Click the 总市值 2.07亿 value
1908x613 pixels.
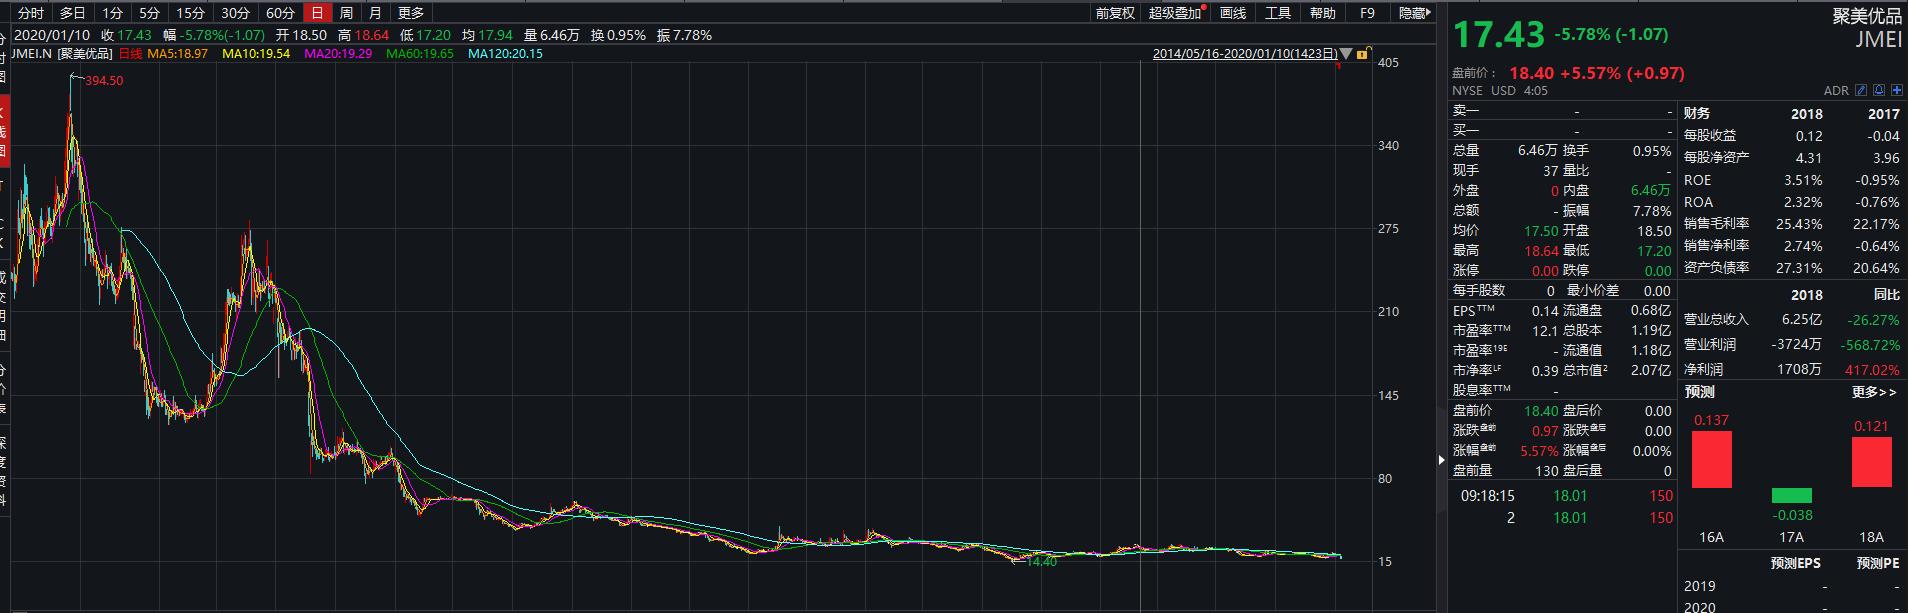coord(1651,370)
